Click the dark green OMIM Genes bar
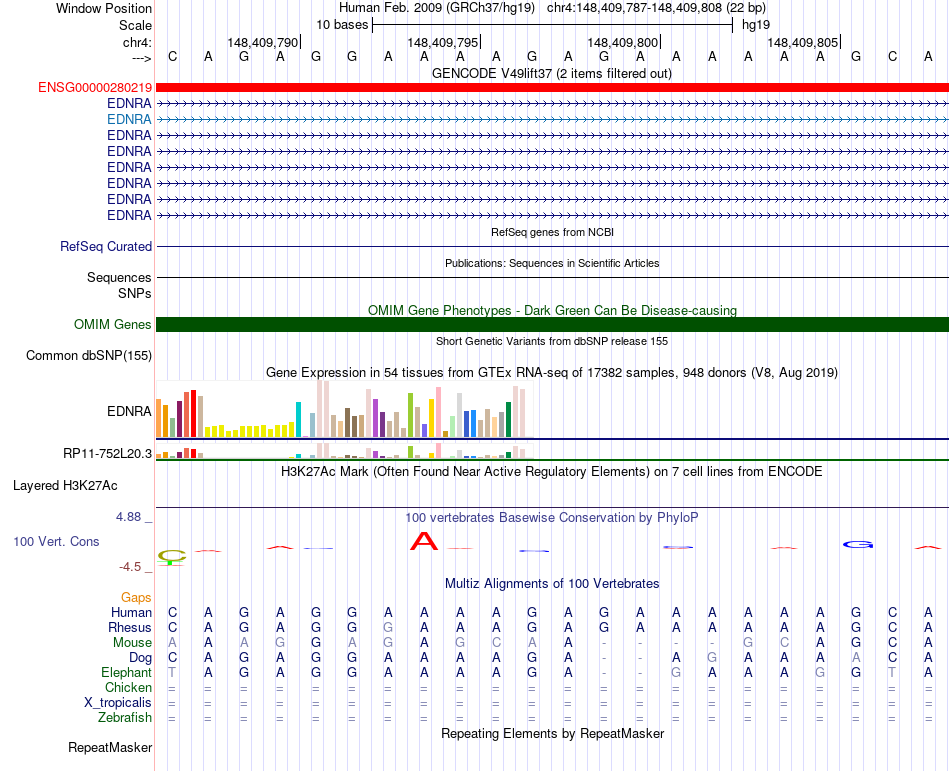The height and width of the screenshot is (771, 950). click(552, 324)
